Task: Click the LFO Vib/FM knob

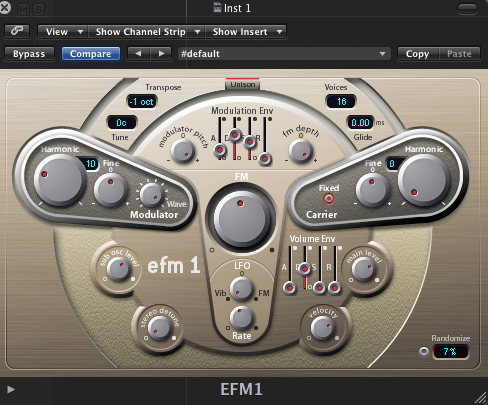Action: [242, 289]
